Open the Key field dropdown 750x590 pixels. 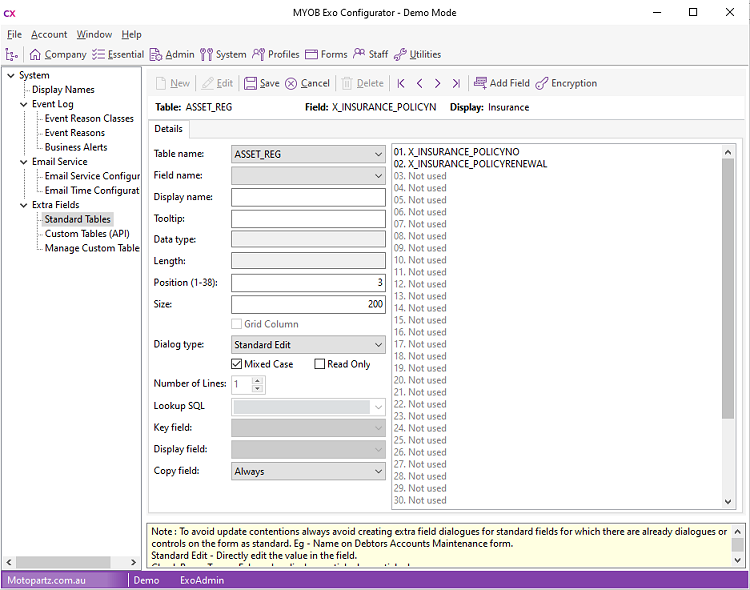pos(378,428)
